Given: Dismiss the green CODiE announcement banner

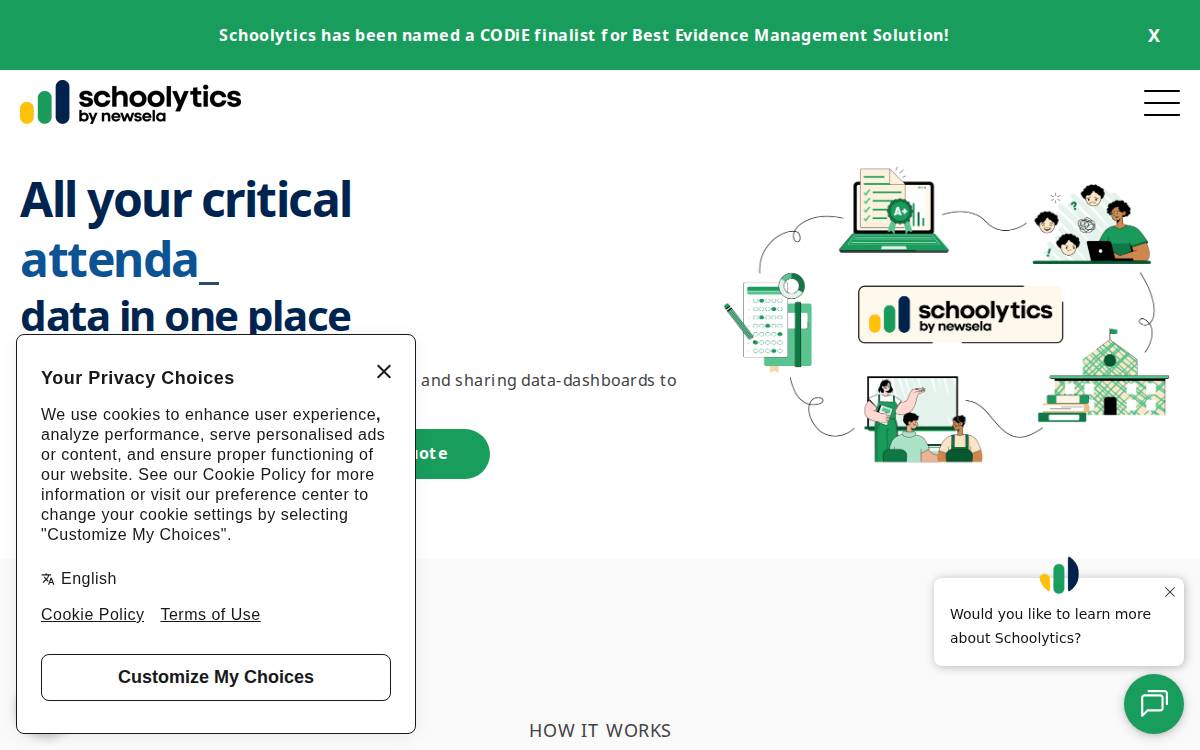Looking at the screenshot, I should [x=1153, y=35].
